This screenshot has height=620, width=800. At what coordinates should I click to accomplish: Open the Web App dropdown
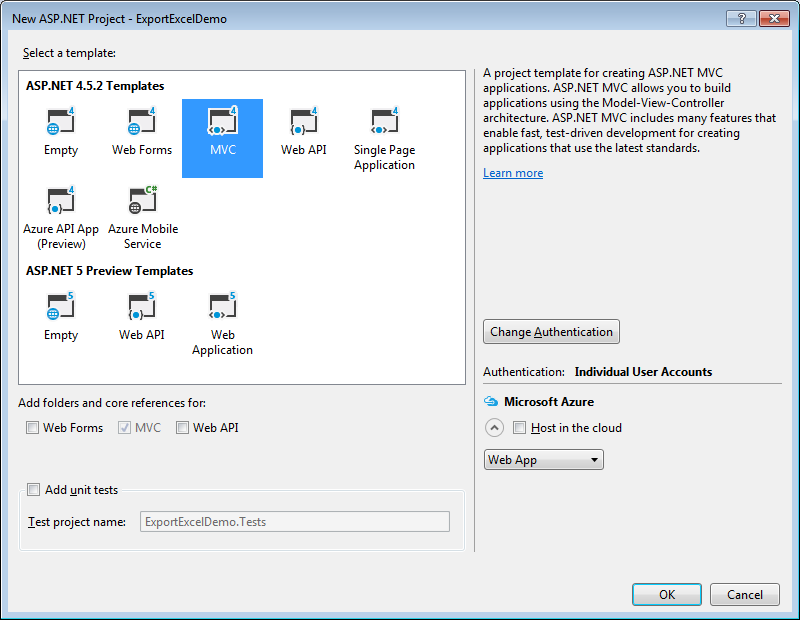(x=543, y=460)
